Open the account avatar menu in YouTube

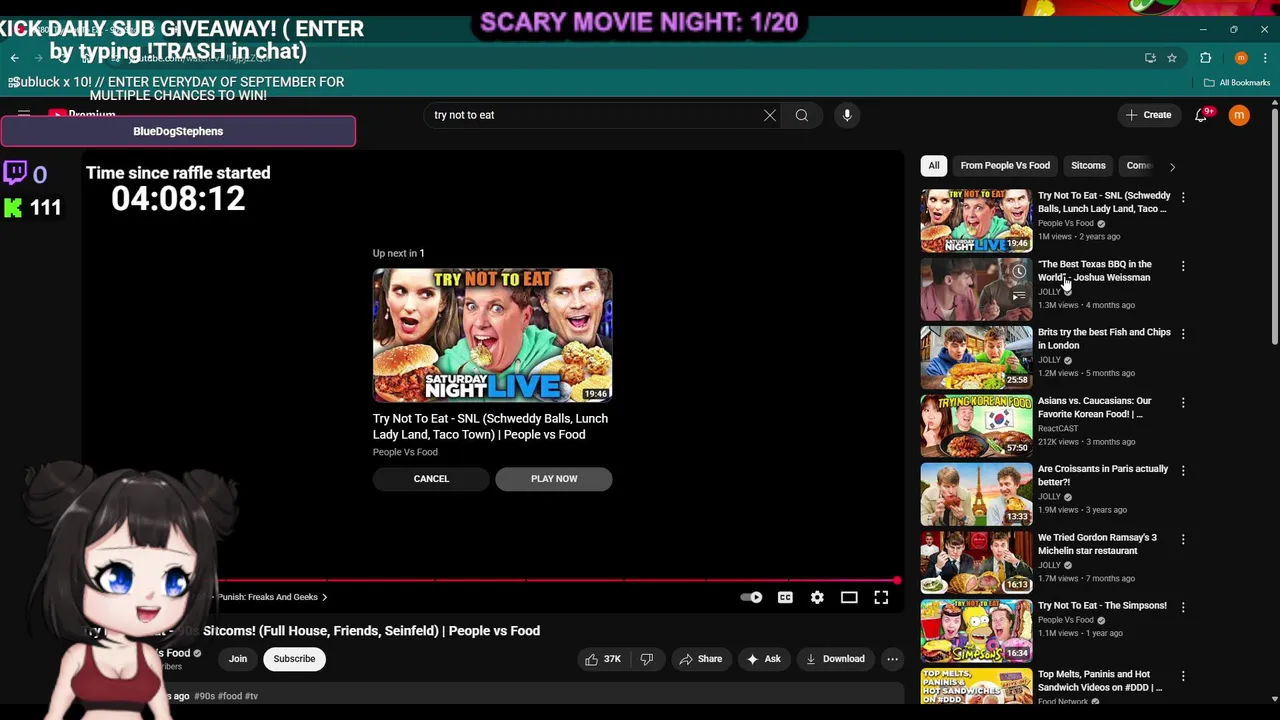pos(1239,115)
